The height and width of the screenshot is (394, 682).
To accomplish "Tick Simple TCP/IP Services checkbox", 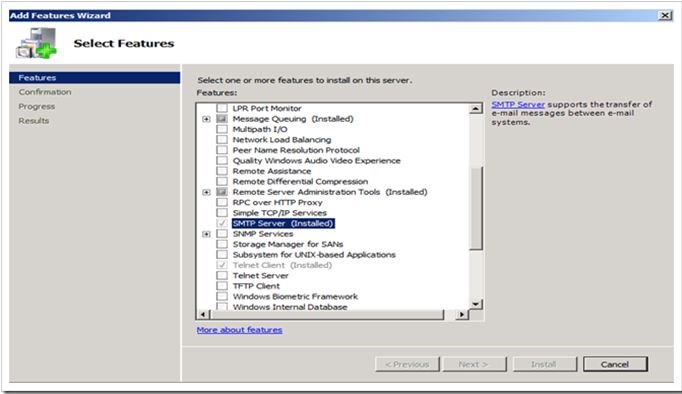I will [222, 213].
